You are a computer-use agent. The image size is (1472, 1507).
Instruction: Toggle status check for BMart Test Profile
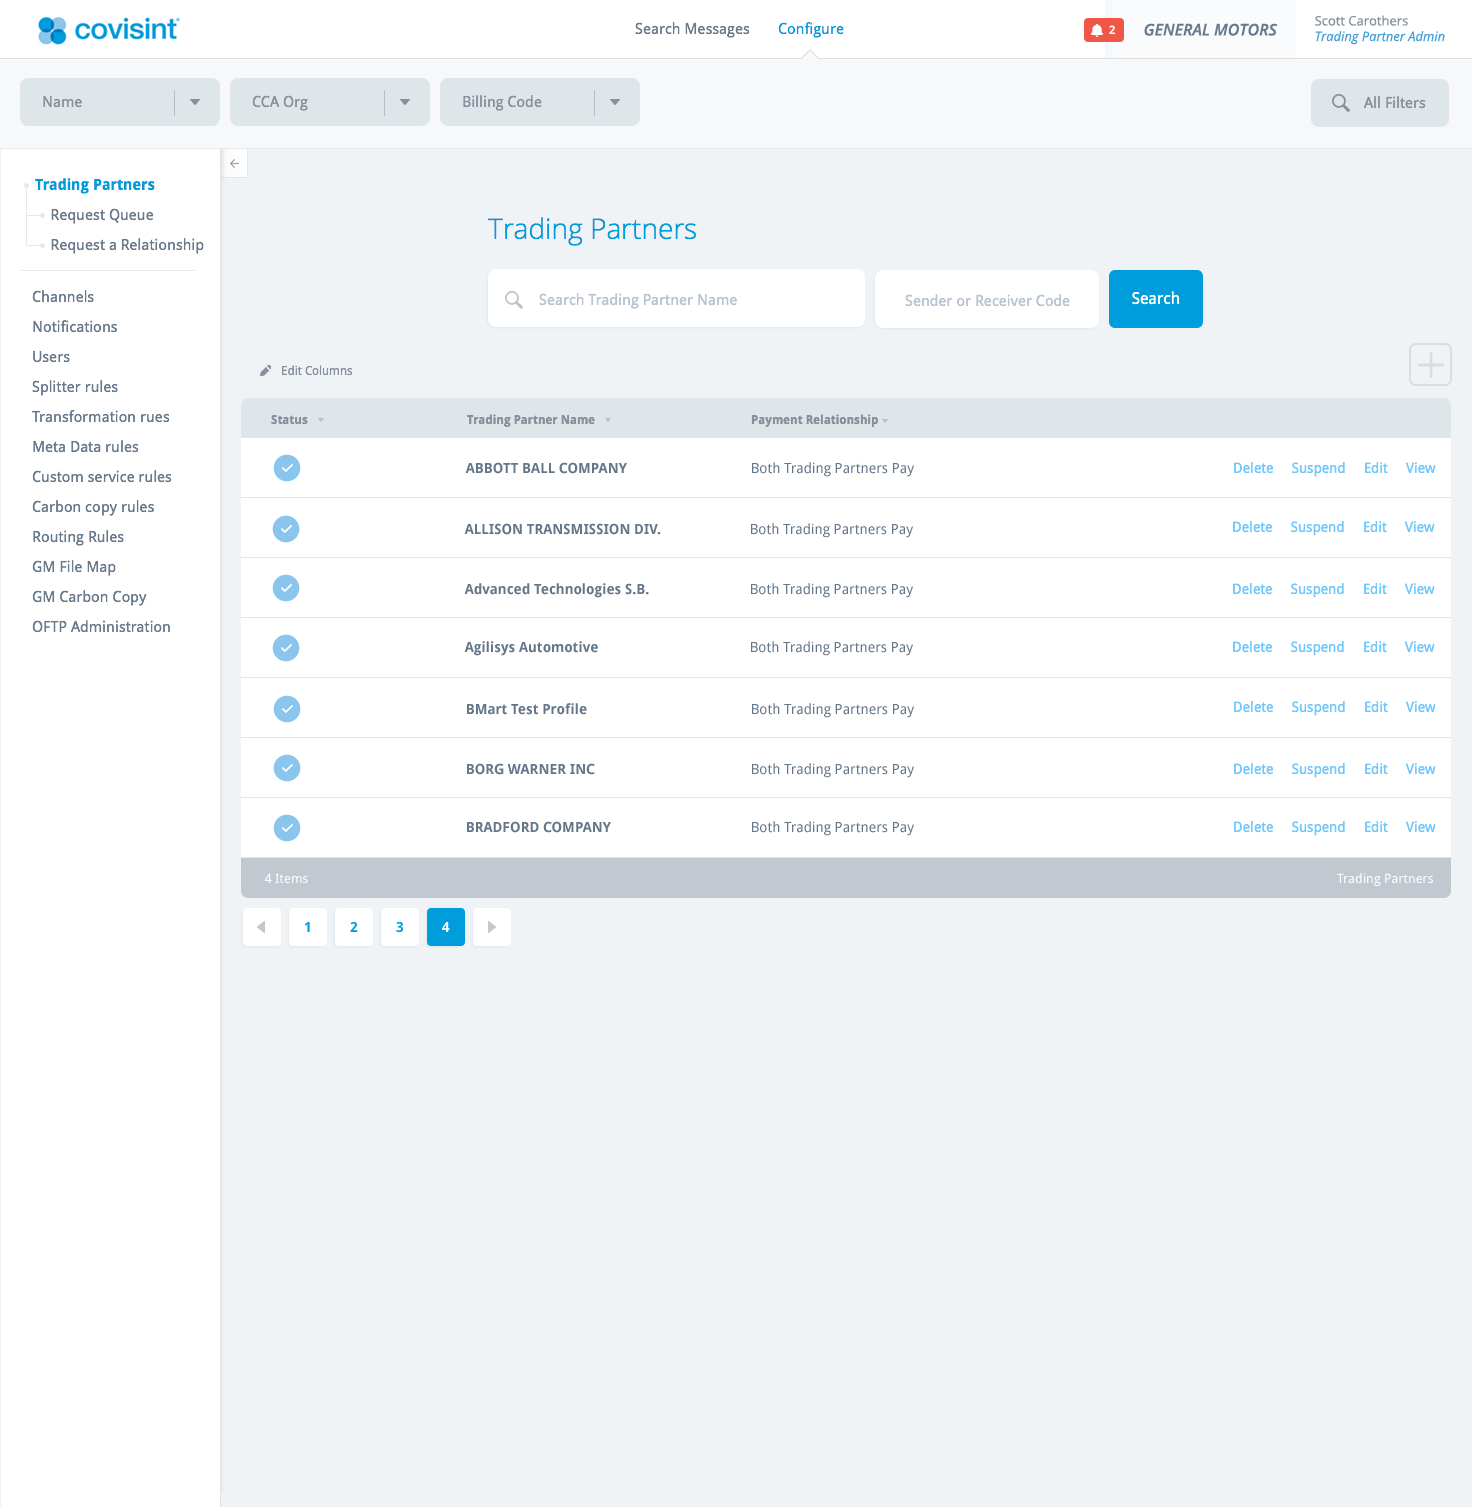click(x=287, y=709)
